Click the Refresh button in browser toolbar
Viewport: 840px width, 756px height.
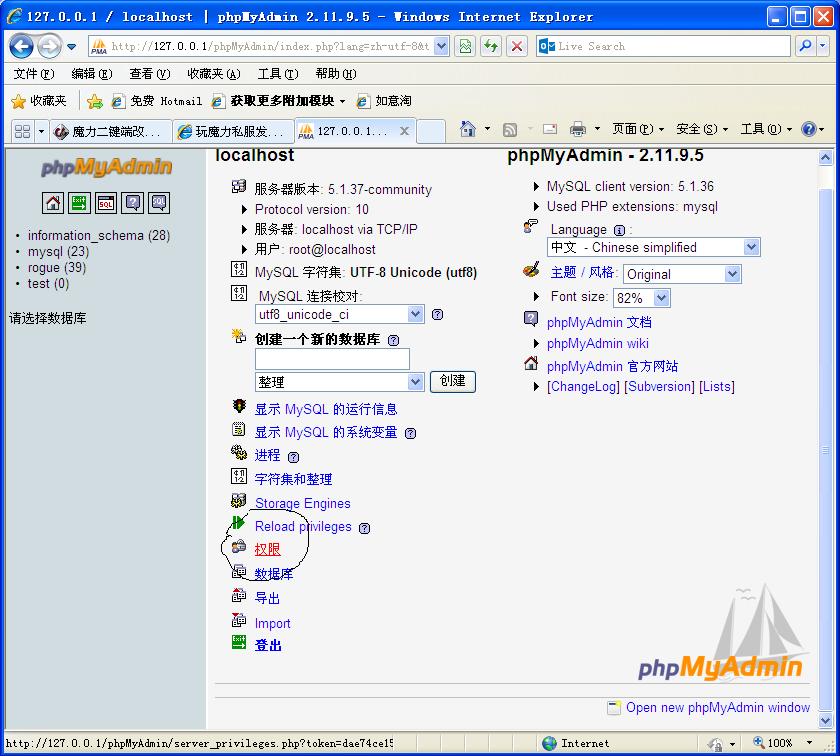coord(491,46)
